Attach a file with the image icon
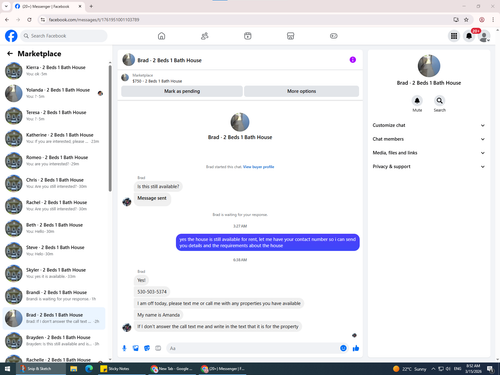 point(136,348)
